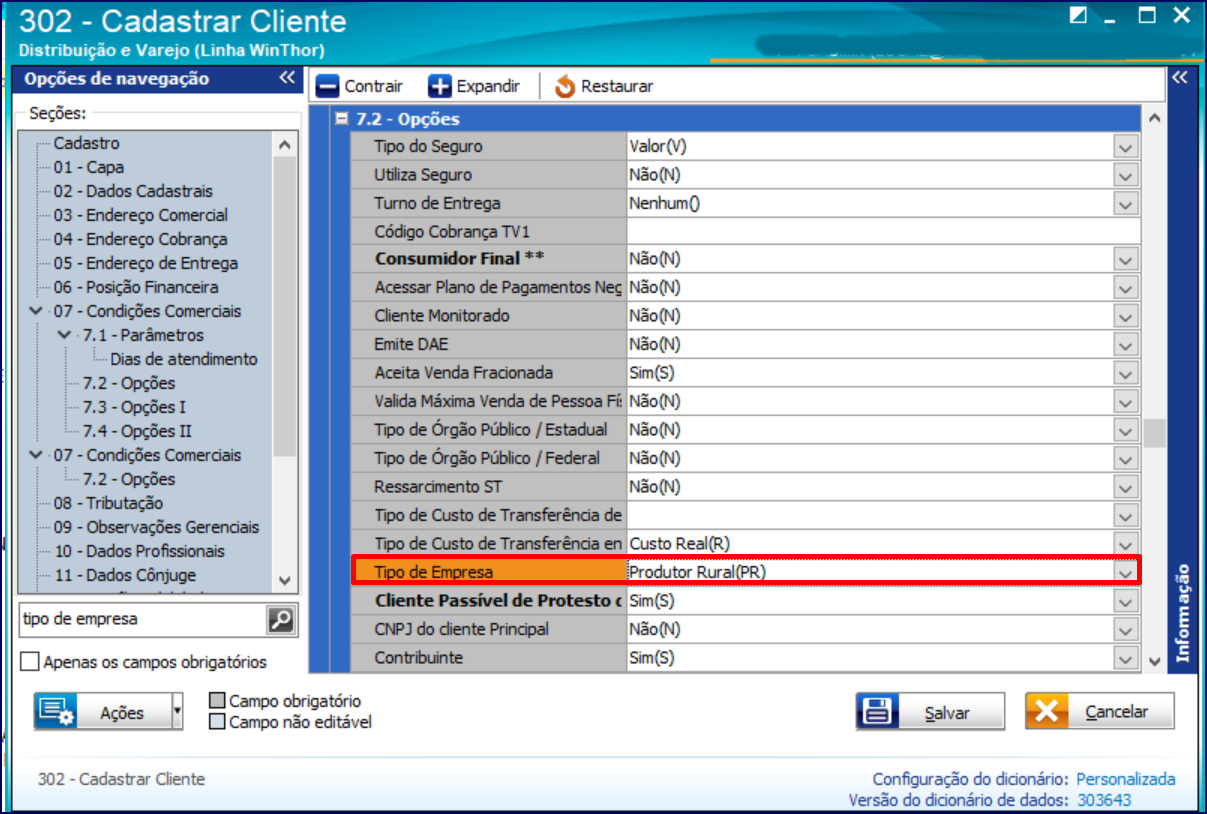Select 11 - Dados Cônjuge section
Image resolution: width=1207 pixels, height=814 pixels.
point(125,575)
